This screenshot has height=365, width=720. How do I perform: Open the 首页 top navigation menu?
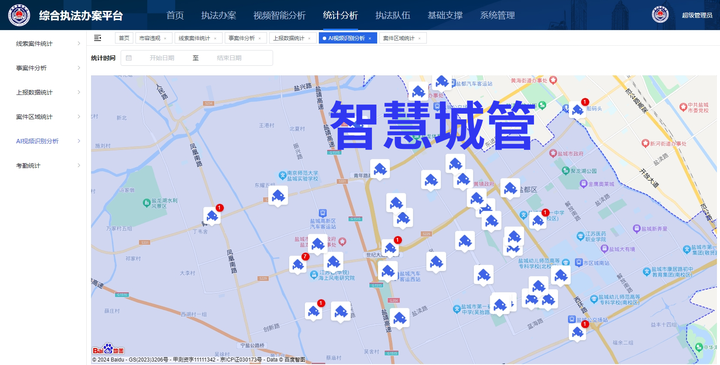(x=175, y=15)
